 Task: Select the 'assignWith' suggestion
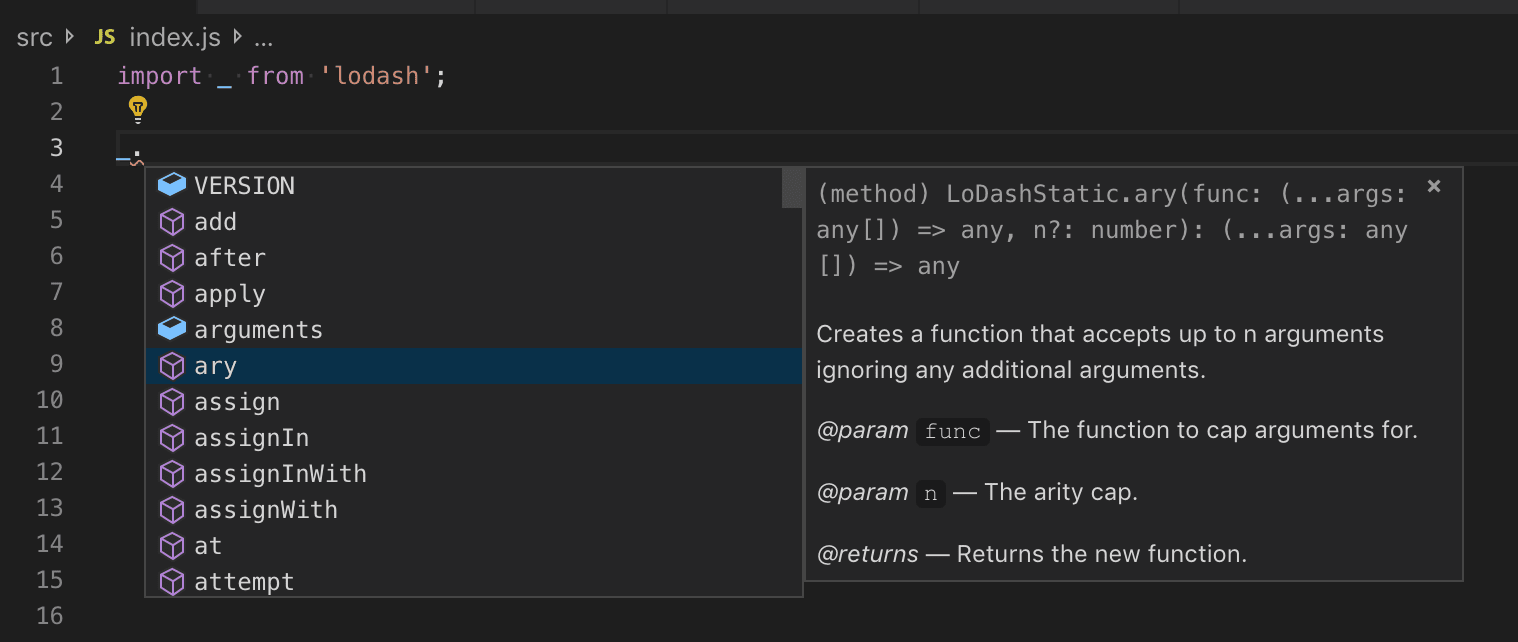point(266,508)
